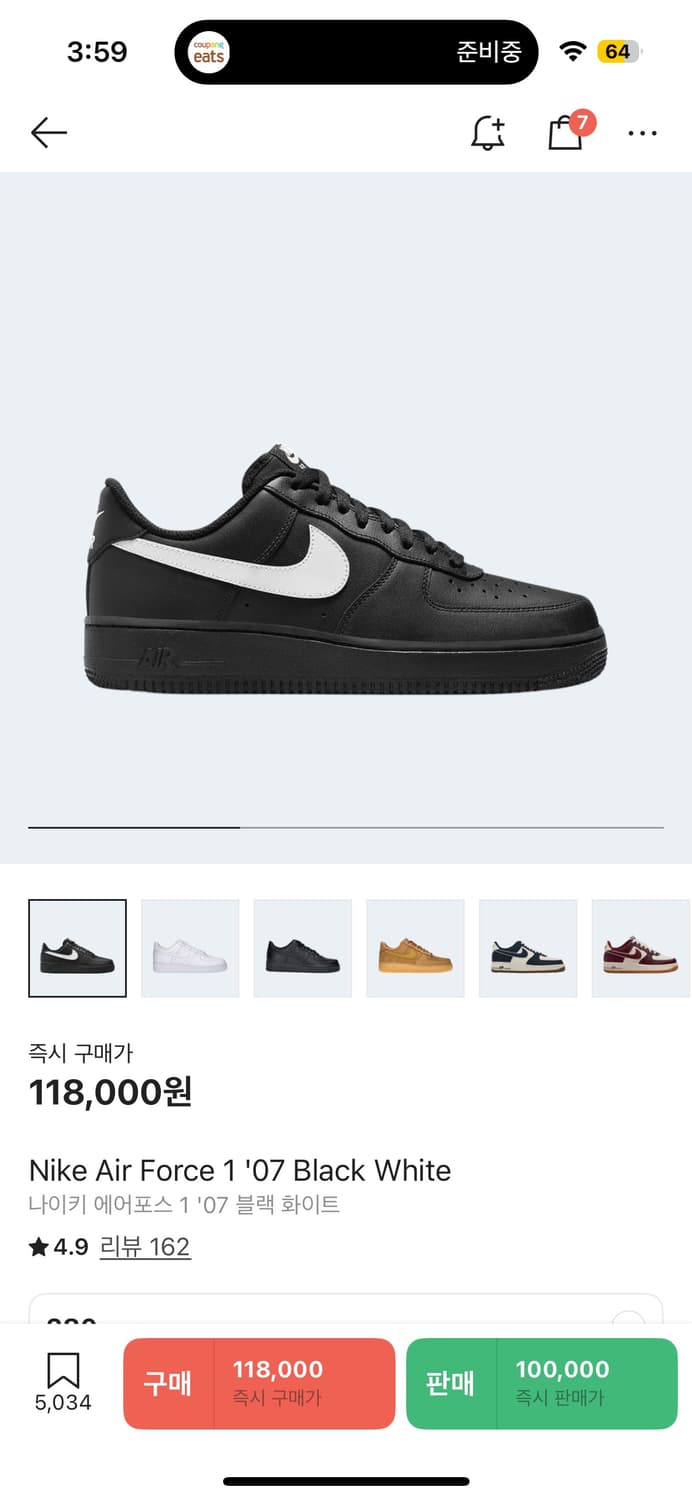Select the burgundy shoe thumbnail
692x1500 pixels.
641,948
